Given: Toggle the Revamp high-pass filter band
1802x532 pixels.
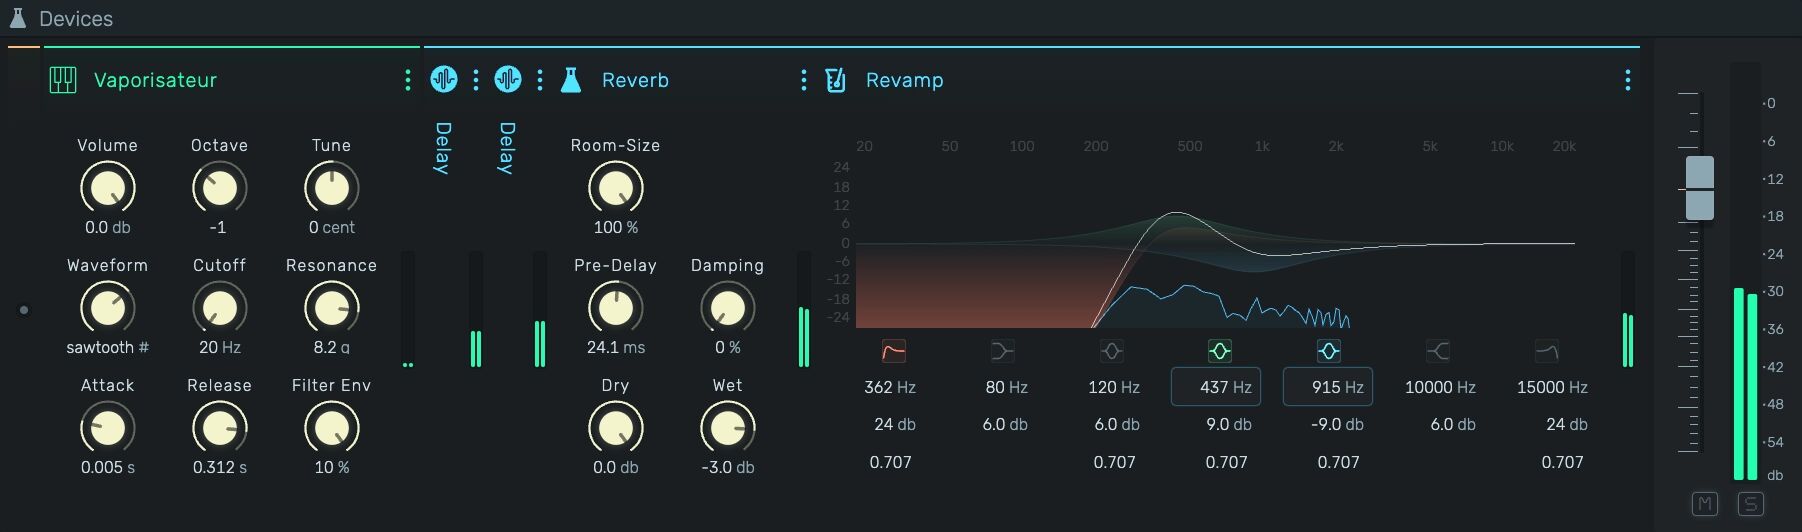Looking at the screenshot, I should tap(893, 351).
